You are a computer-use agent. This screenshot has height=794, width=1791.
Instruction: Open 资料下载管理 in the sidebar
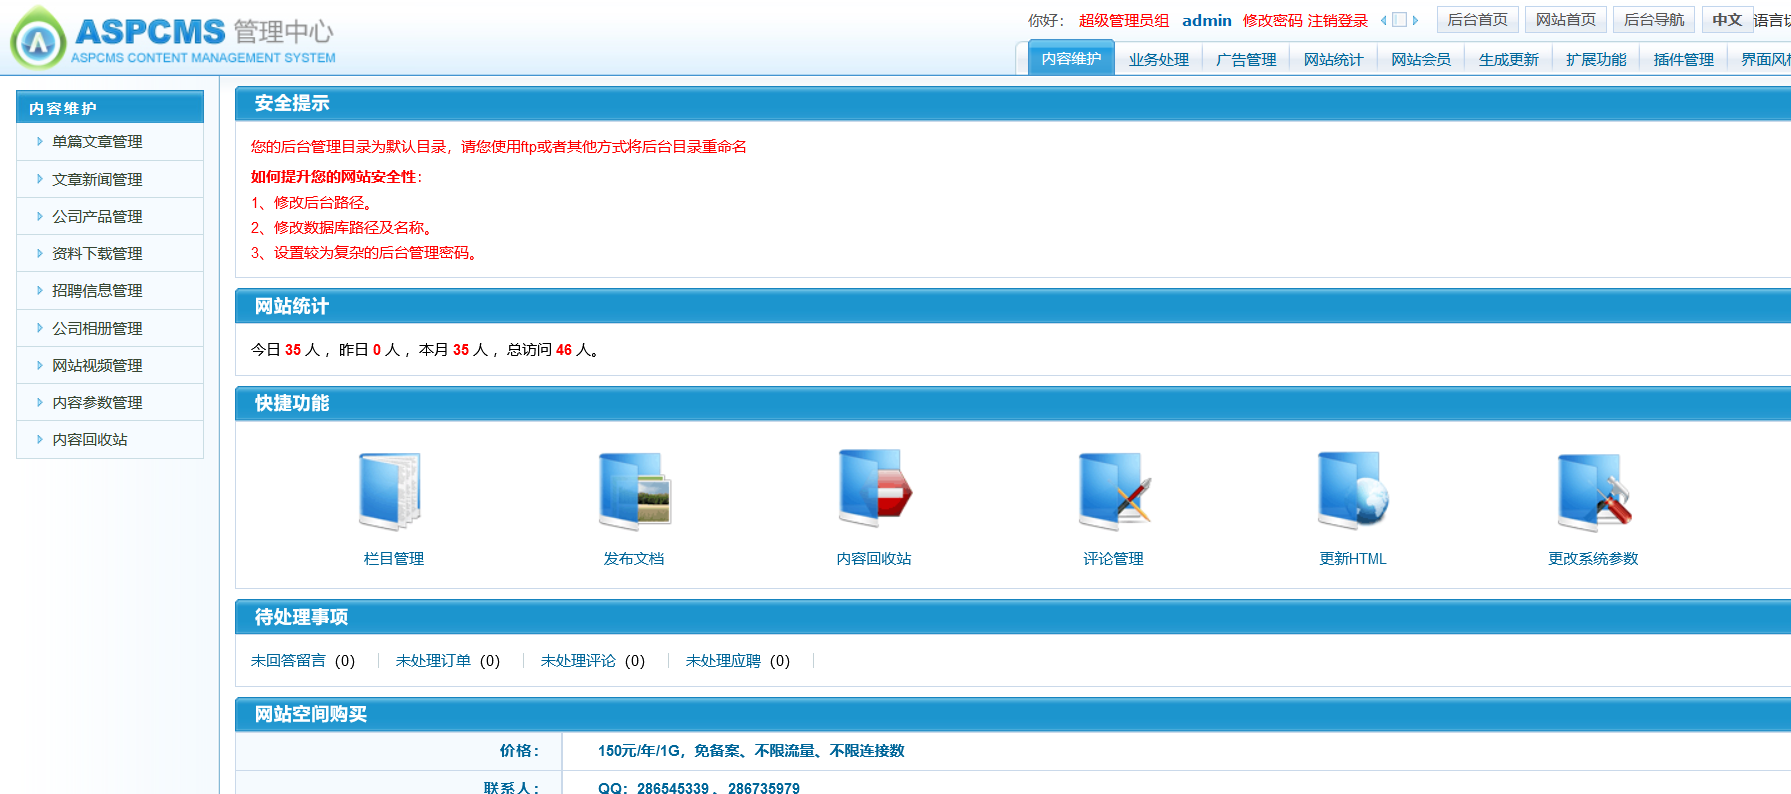97,253
